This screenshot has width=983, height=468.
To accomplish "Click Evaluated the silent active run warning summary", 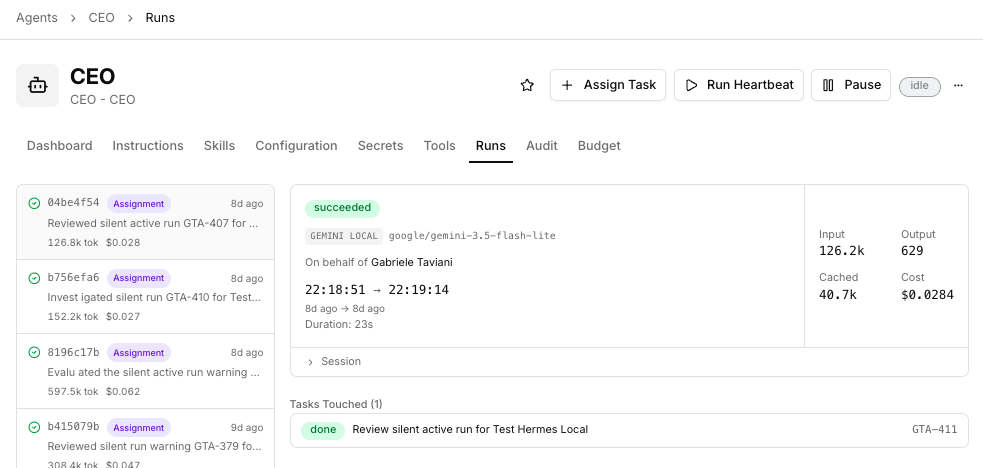I will 154,372.
